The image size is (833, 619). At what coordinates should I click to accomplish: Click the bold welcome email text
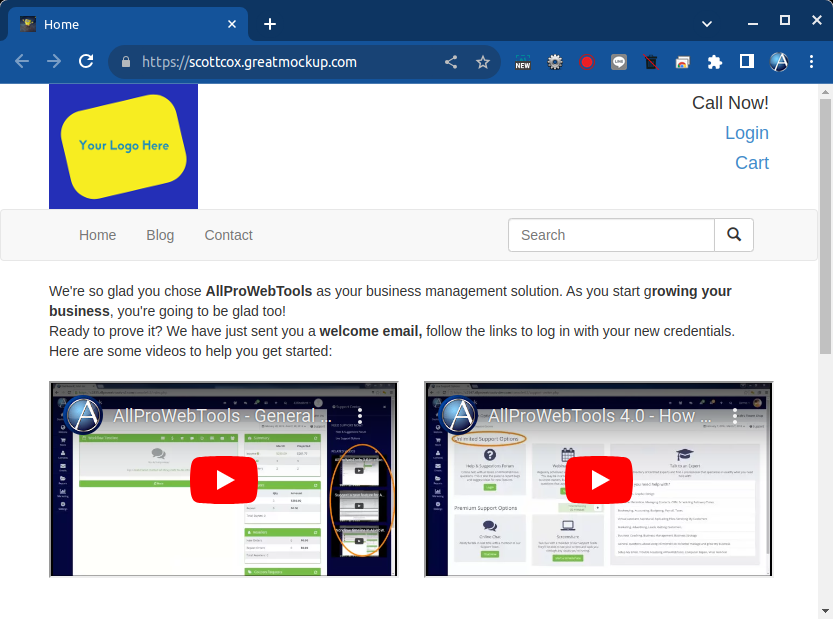click(371, 331)
